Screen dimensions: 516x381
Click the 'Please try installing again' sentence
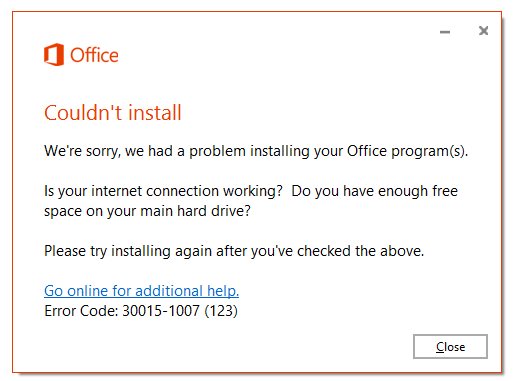234,251
